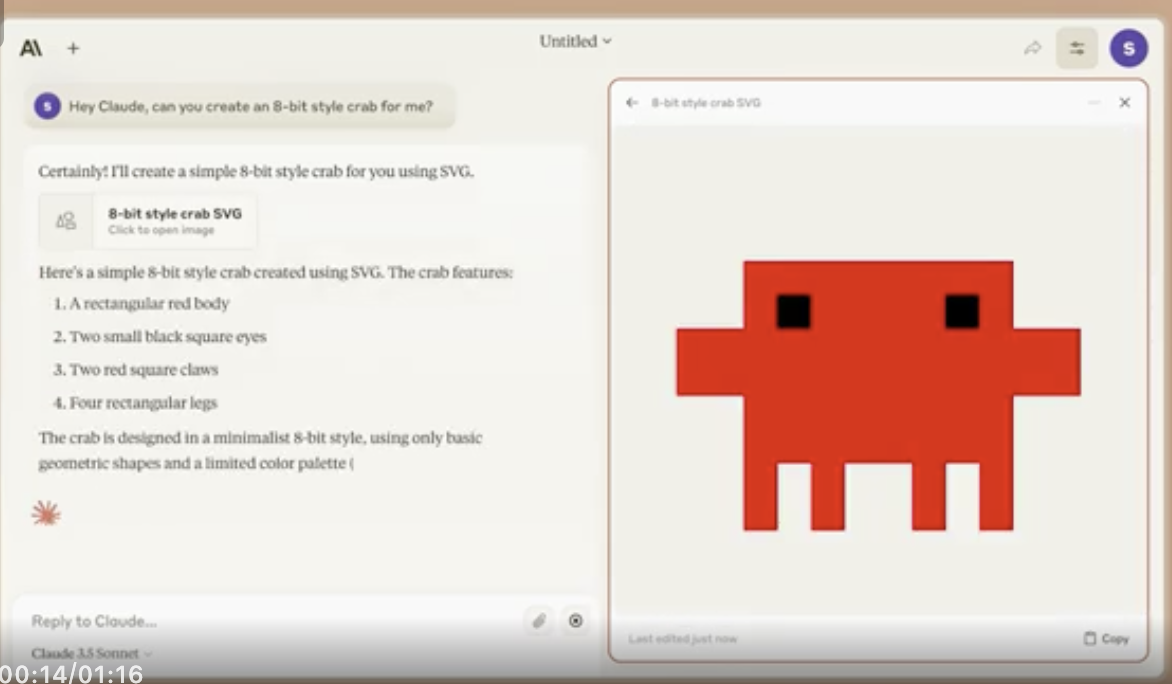Image resolution: width=1172 pixels, height=684 pixels.
Task: Start a new chat with plus icon
Action: [73, 49]
